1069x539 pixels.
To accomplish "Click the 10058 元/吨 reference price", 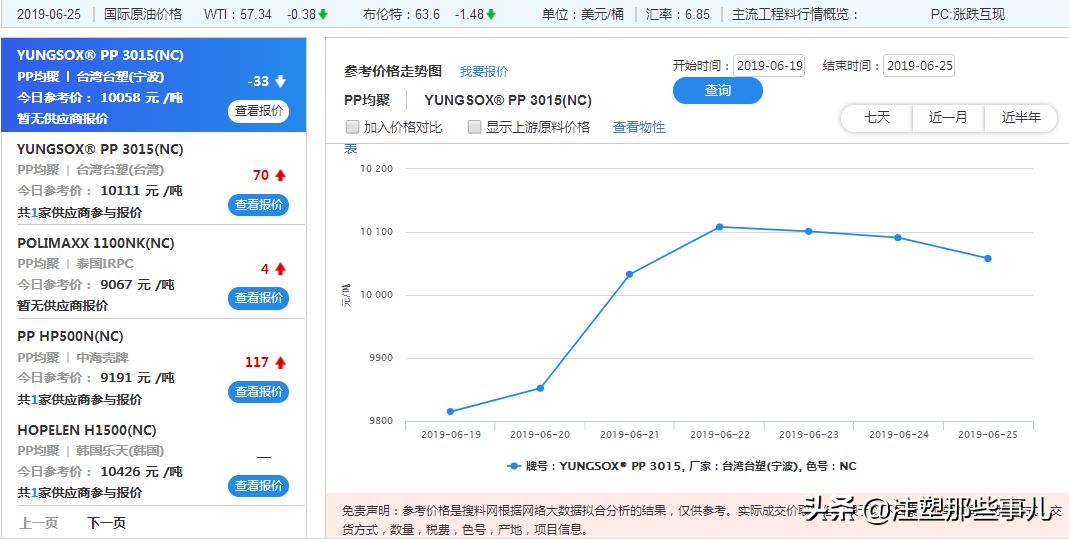I will 141,97.
